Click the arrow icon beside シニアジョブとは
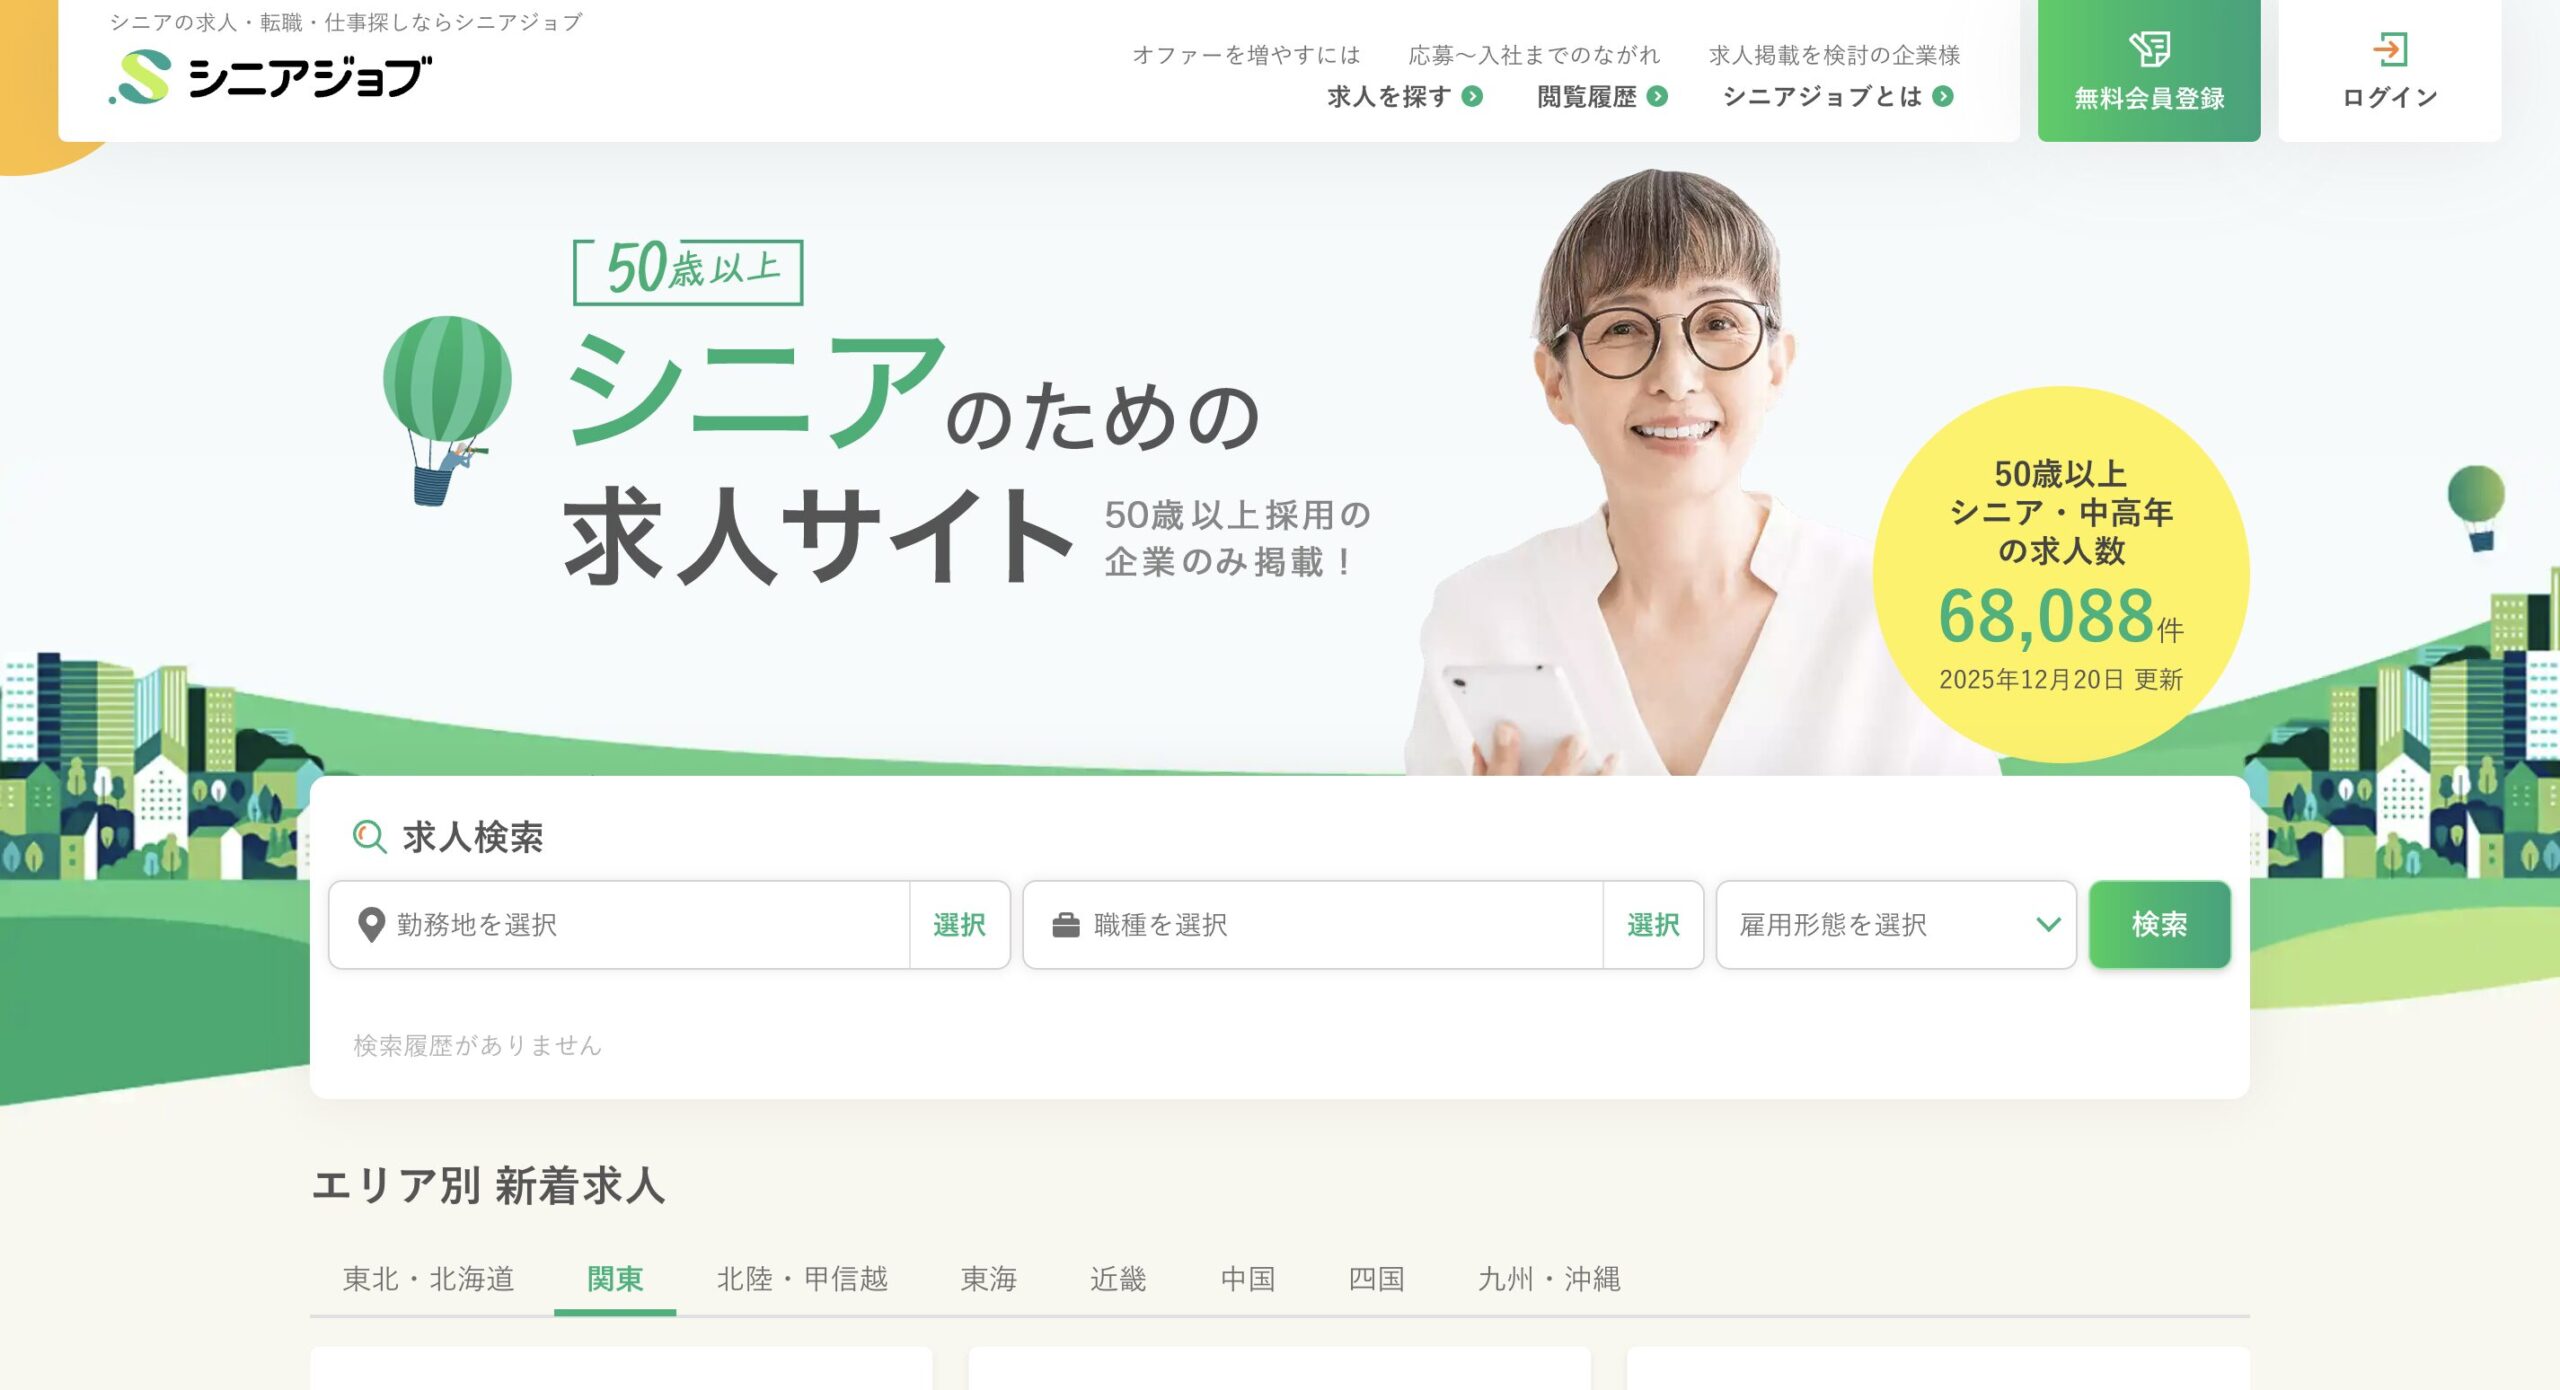Viewport: 2560px width, 1390px height. [x=1943, y=96]
